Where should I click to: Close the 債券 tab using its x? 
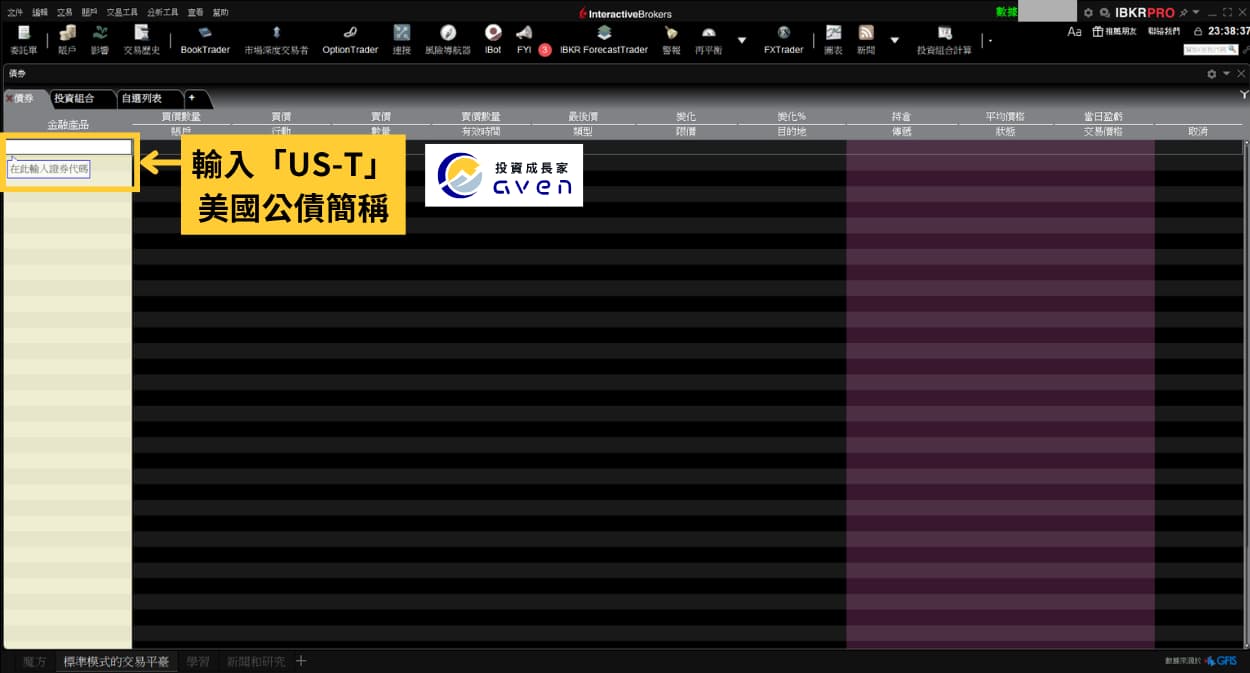tap(9, 98)
